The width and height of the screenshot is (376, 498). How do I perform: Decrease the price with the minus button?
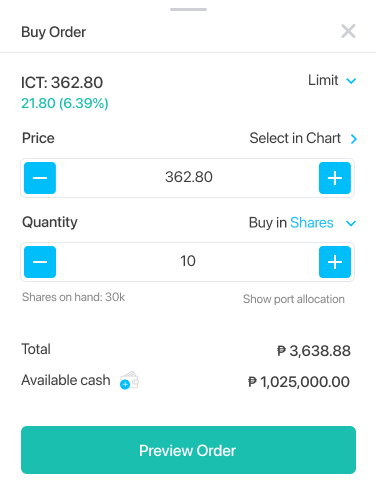point(40,178)
